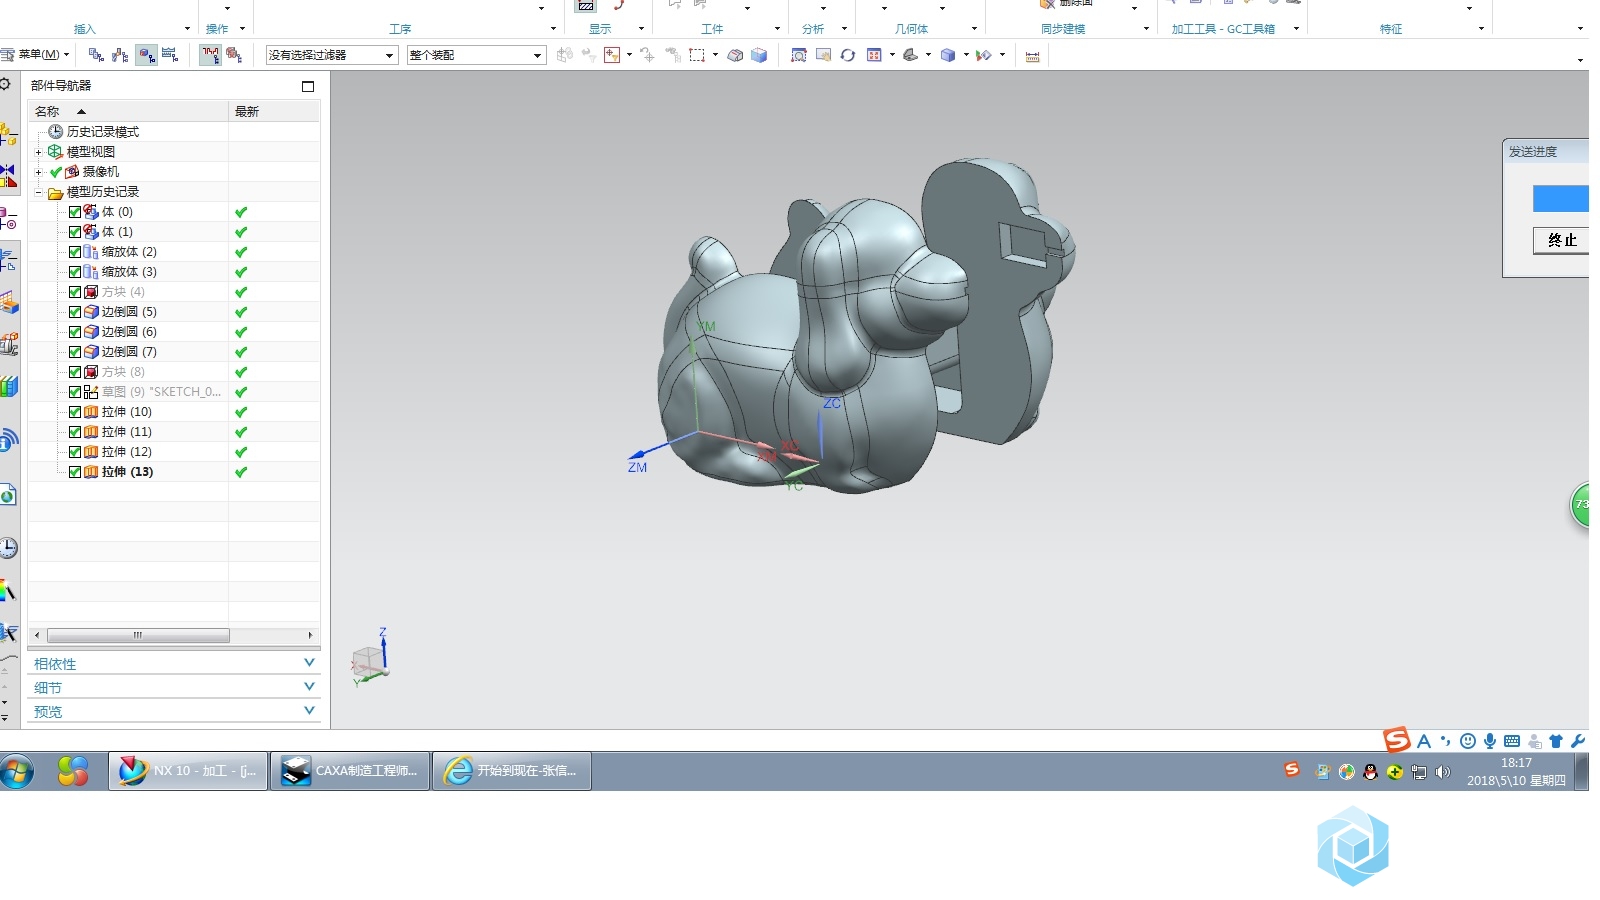
Task: Open rendering style dropdown arrow next to cube
Action: [x=966, y=55]
